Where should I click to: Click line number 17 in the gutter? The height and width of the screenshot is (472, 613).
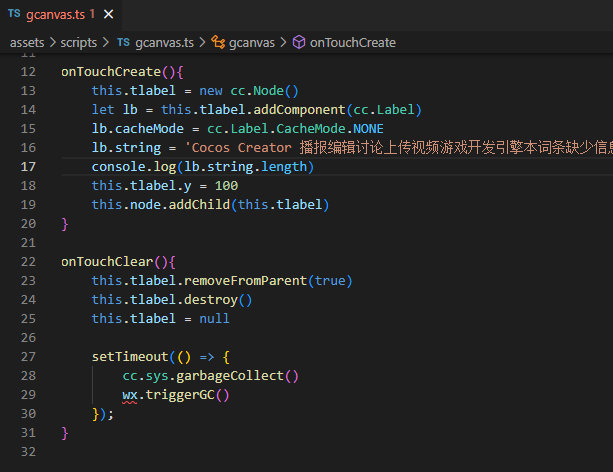(28, 167)
